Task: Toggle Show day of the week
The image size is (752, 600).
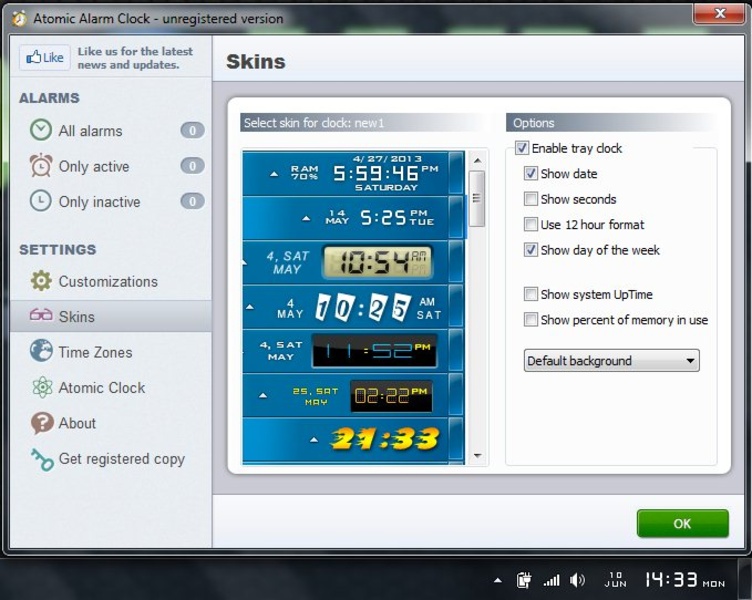Action: [x=530, y=249]
